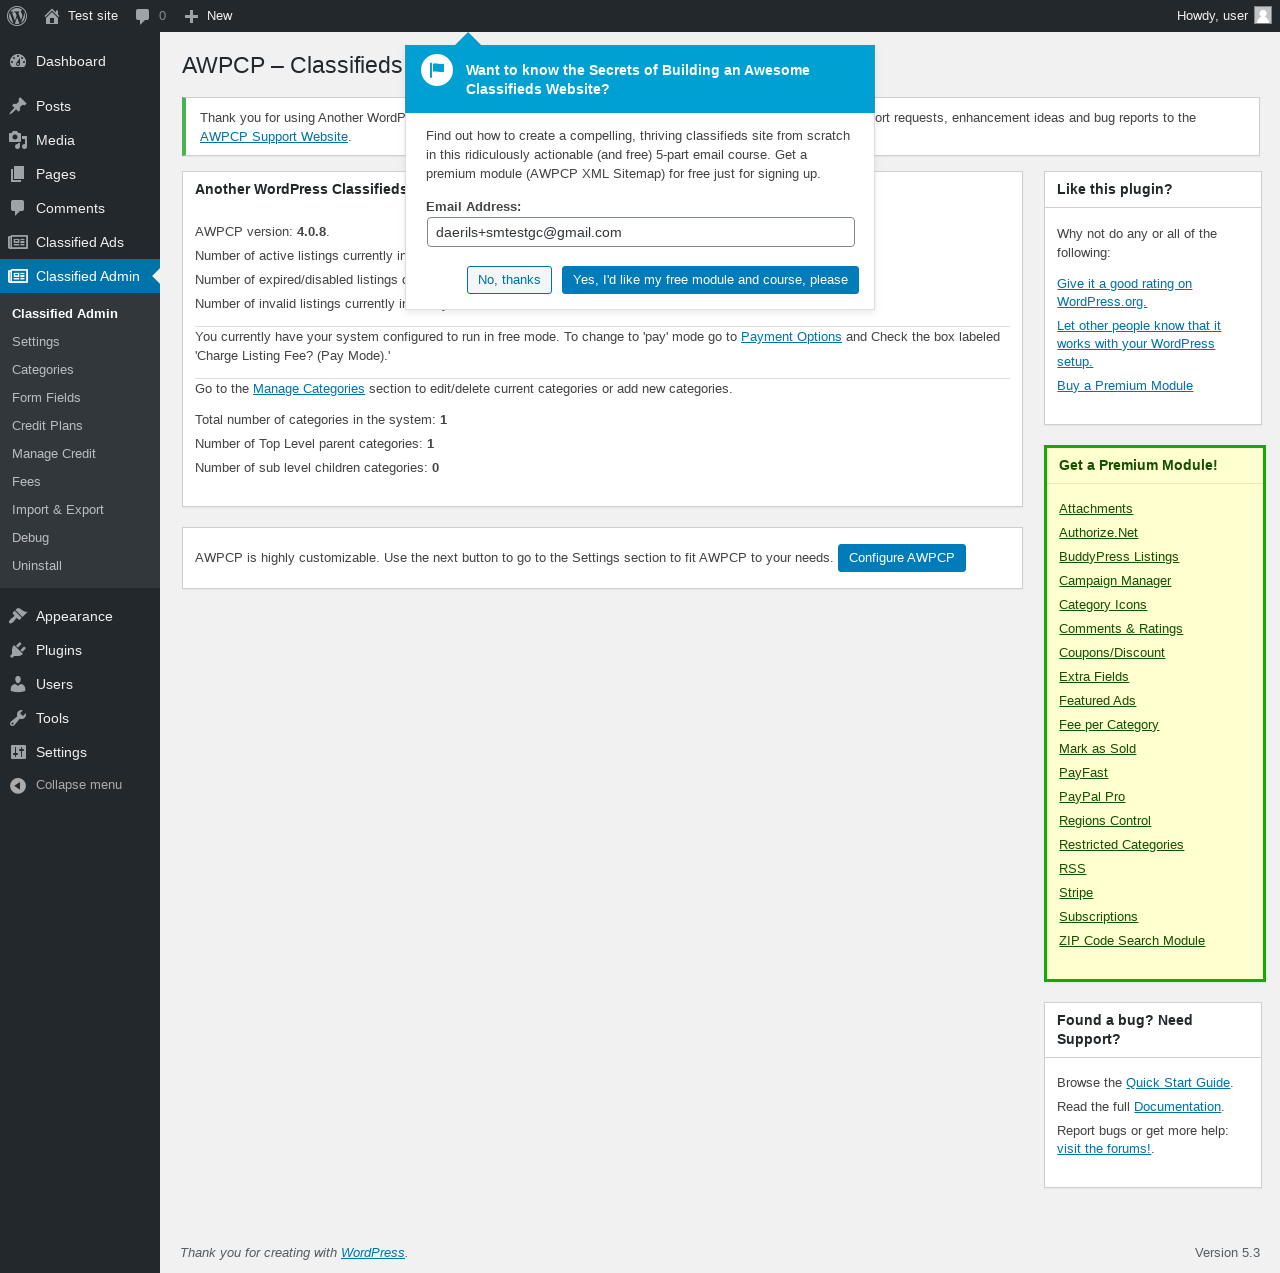Image resolution: width=1280 pixels, height=1273 pixels.
Task: Open the Restricted Categories link
Action: point(1121,845)
